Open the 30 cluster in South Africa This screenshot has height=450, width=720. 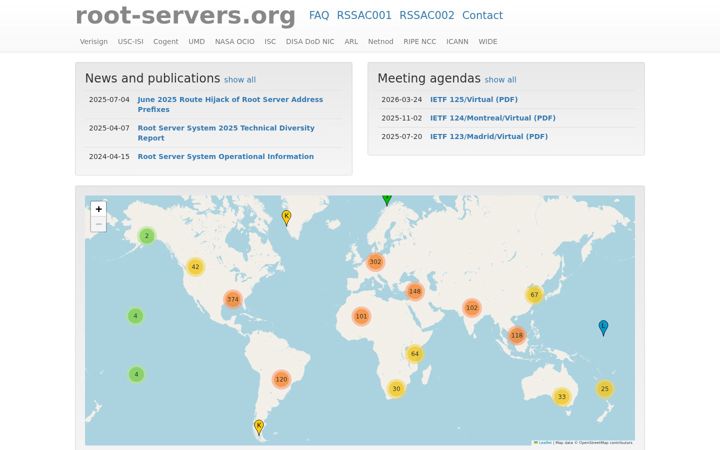pyautogui.click(x=396, y=388)
